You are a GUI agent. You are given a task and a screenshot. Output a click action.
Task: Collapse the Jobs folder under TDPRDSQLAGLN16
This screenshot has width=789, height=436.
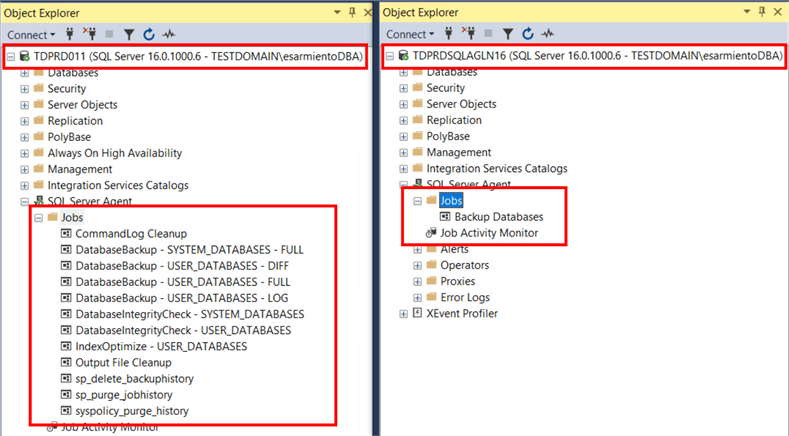[417, 201]
